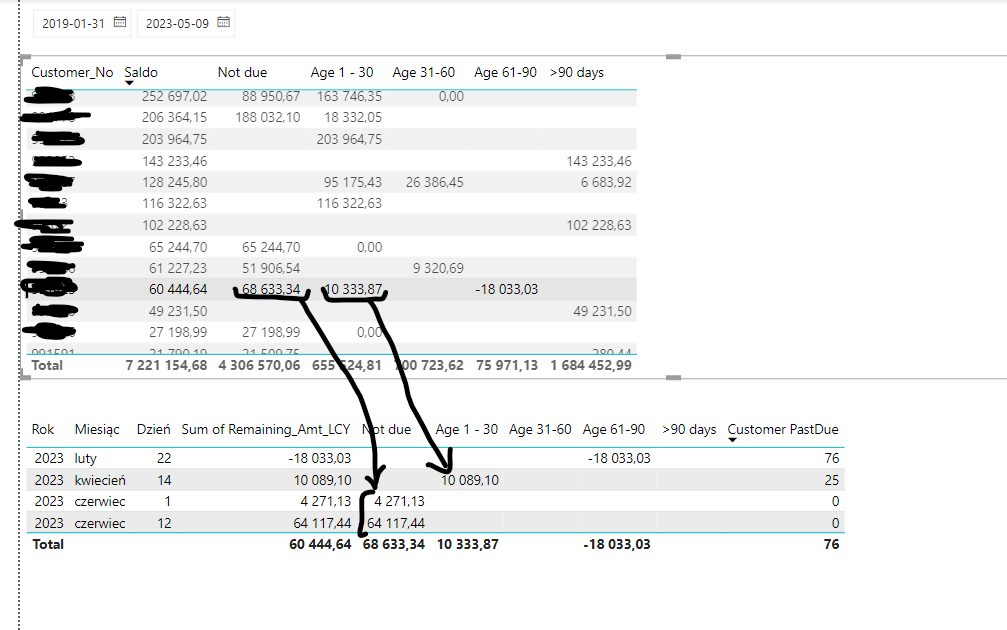Sort lower table by Rok column

[43, 429]
